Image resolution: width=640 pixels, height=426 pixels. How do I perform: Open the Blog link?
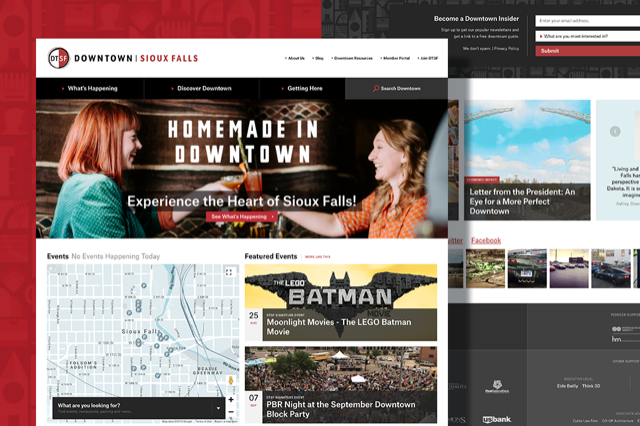click(x=318, y=58)
